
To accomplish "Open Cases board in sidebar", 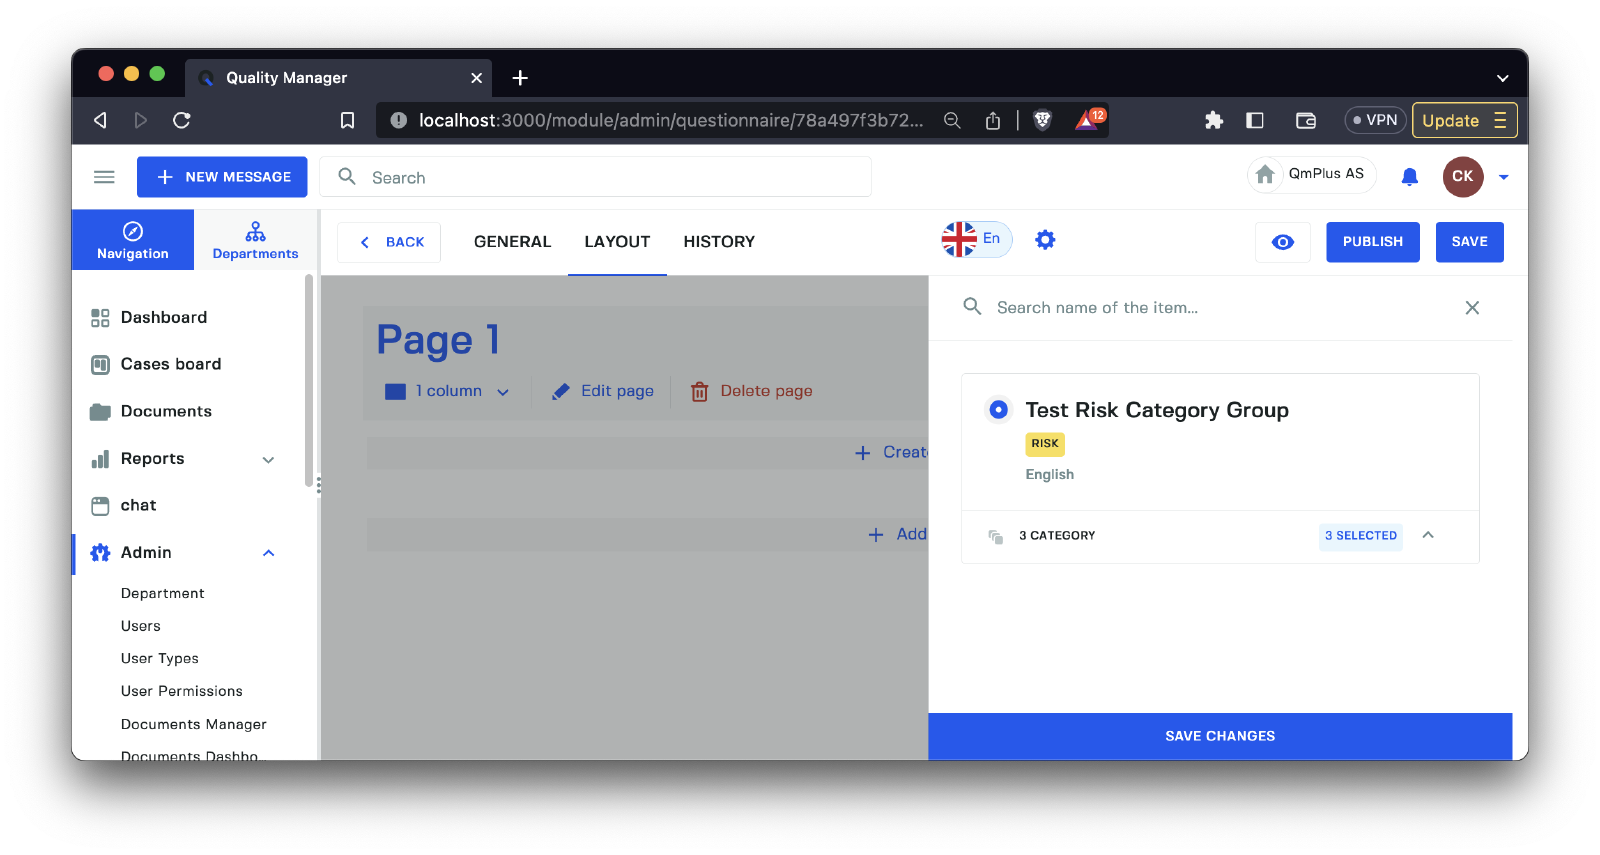I will click(170, 364).
